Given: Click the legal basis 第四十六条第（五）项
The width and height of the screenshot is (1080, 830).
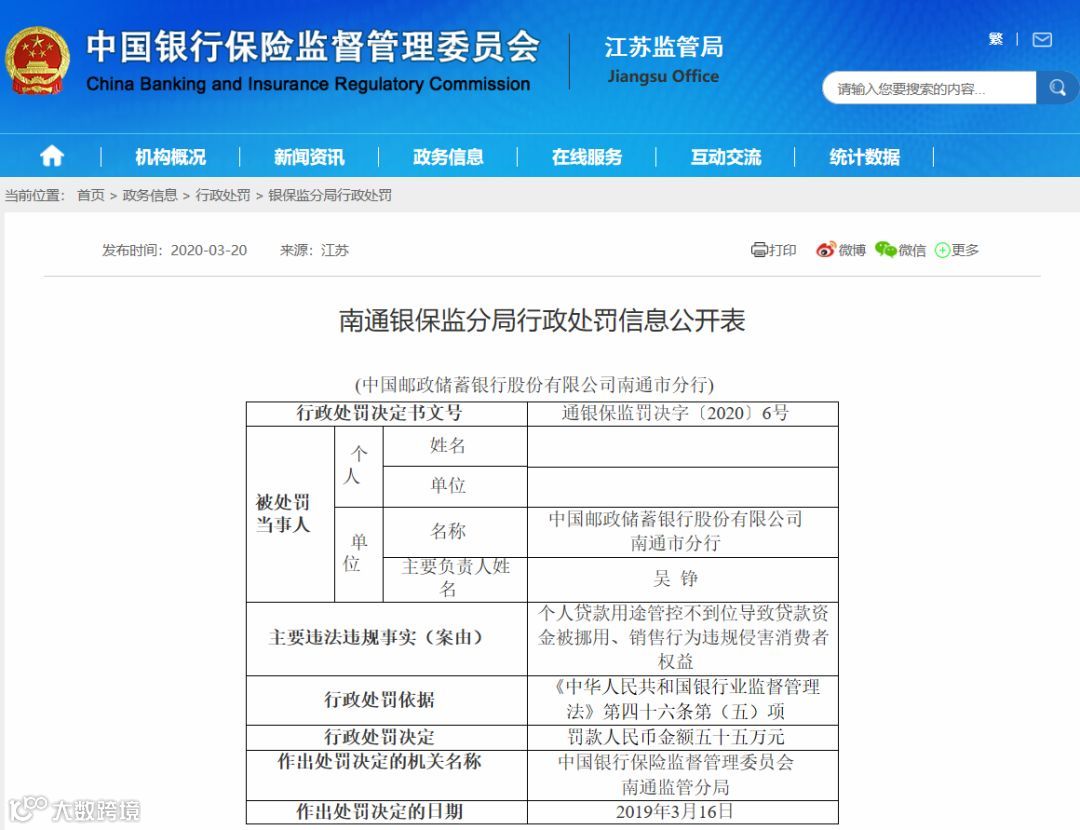Looking at the screenshot, I should pos(694,712).
